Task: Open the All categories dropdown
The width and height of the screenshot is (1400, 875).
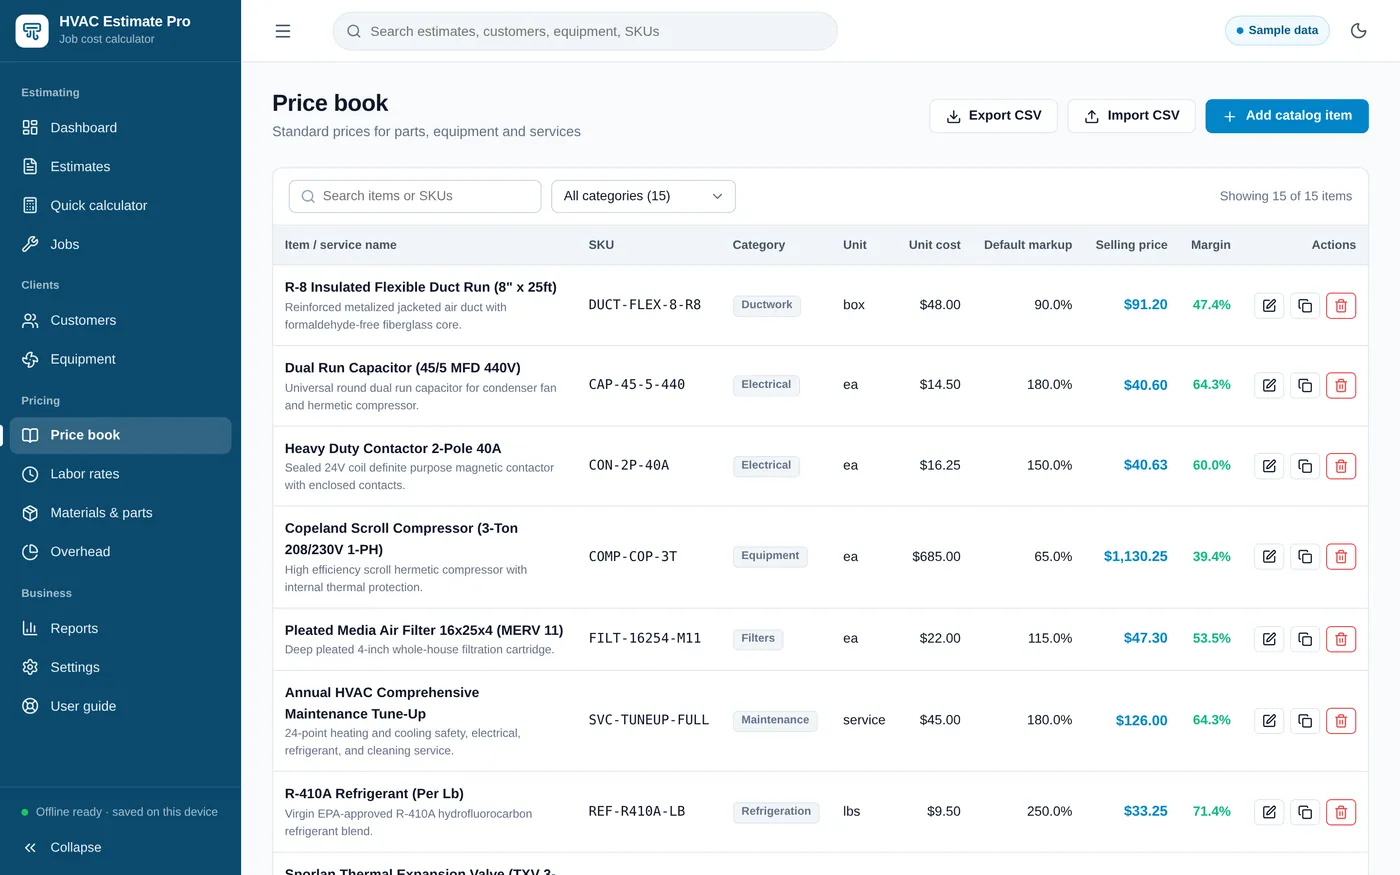Action: [x=643, y=196]
